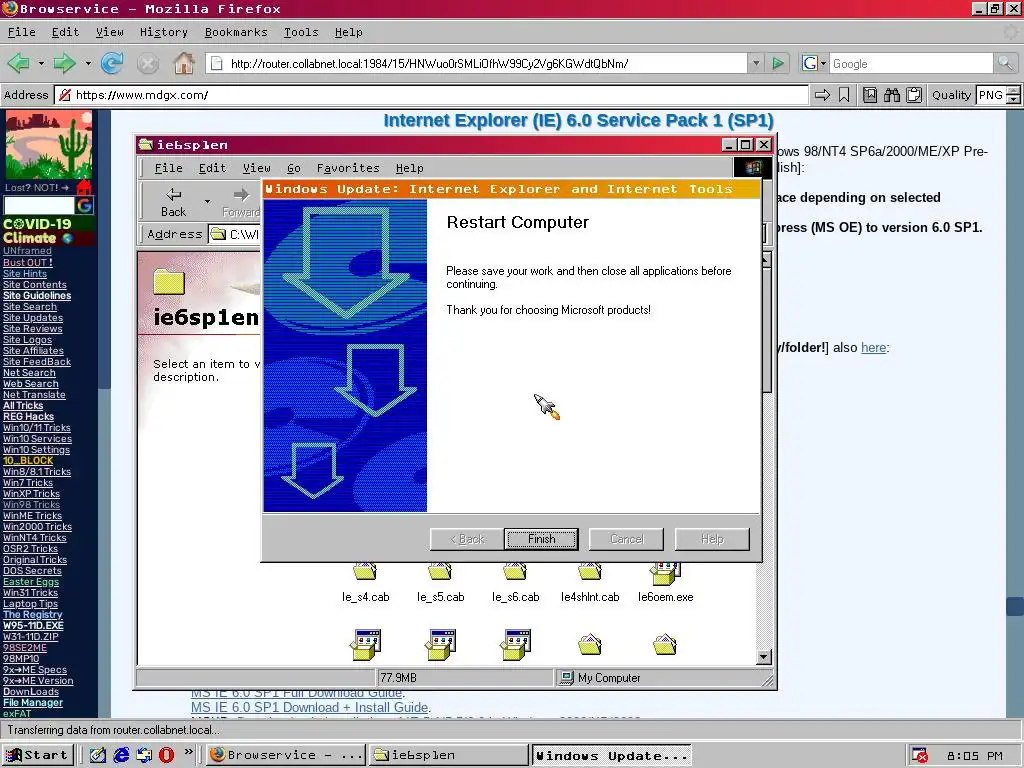Switch to the ie6sp1en taskbar button
Image resolution: width=1024 pixels, height=768 pixels.
pyautogui.click(x=448, y=755)
